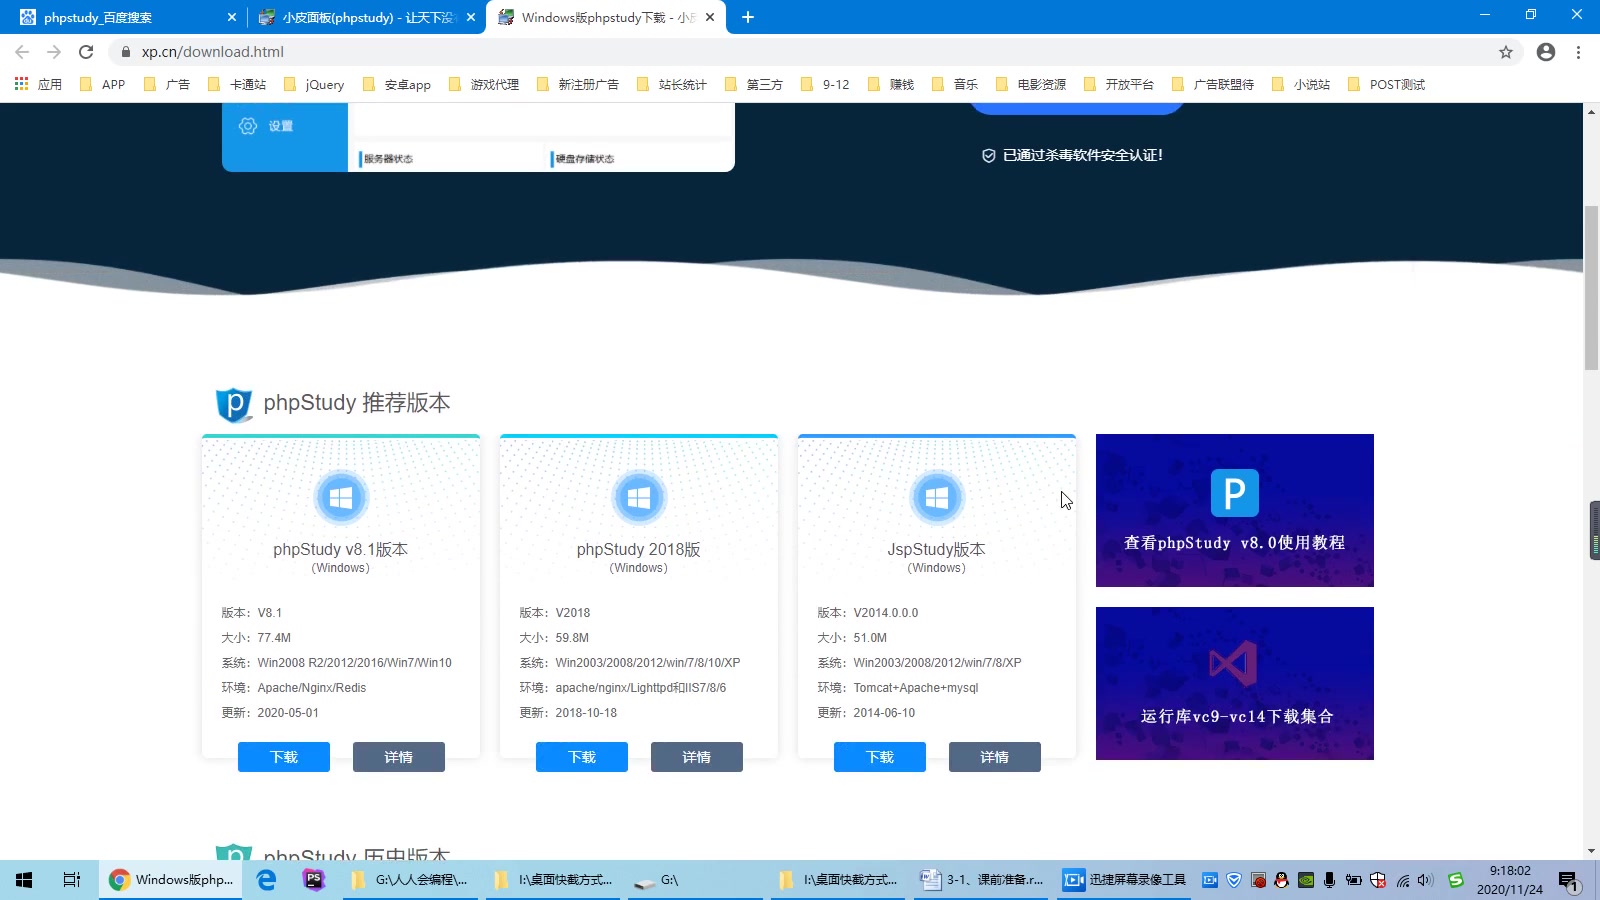This screenshot has width=1600, height=900.
Task: Open Sogou input method tray icon
Action: (1456, 880)
